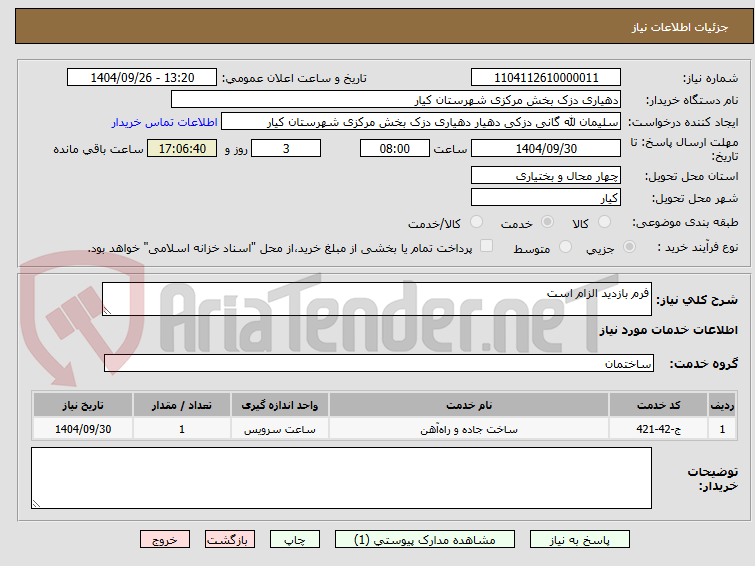Click the remaining days field showing 3
755x566 pixels.
coord(286,148)
